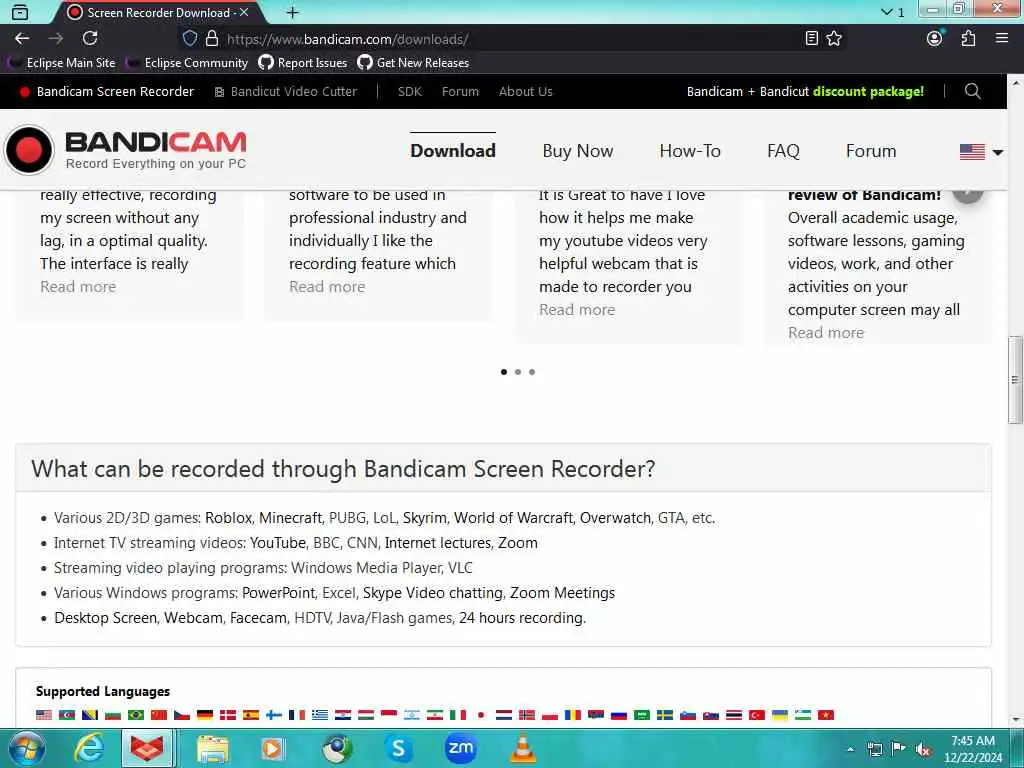This screenshot has height=768, width=1024.
Task: Click the muted volume tray icon
Action: coord(923,749)
